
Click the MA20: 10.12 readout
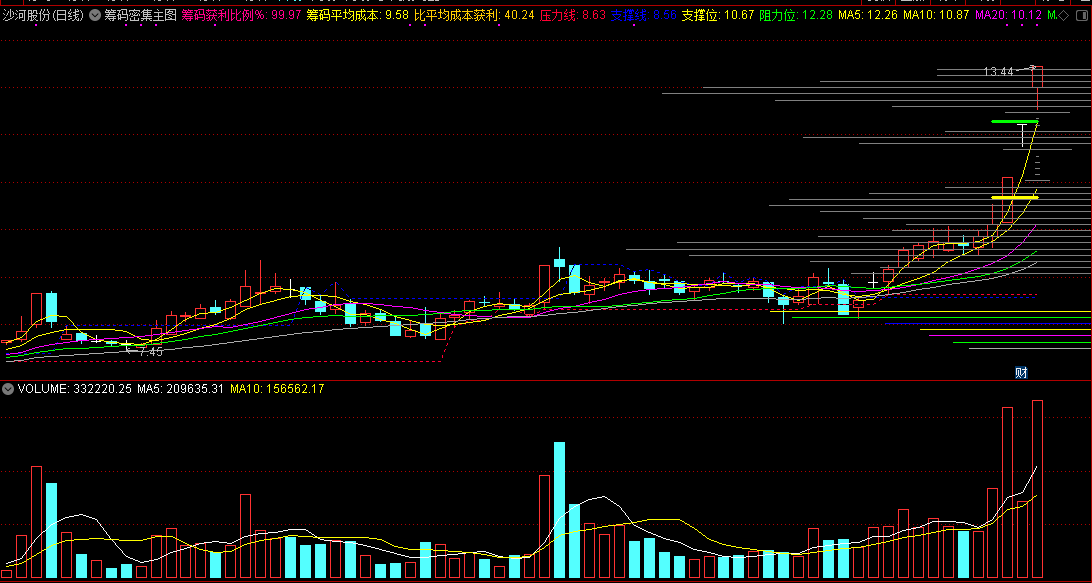[x=1008, y=15]
